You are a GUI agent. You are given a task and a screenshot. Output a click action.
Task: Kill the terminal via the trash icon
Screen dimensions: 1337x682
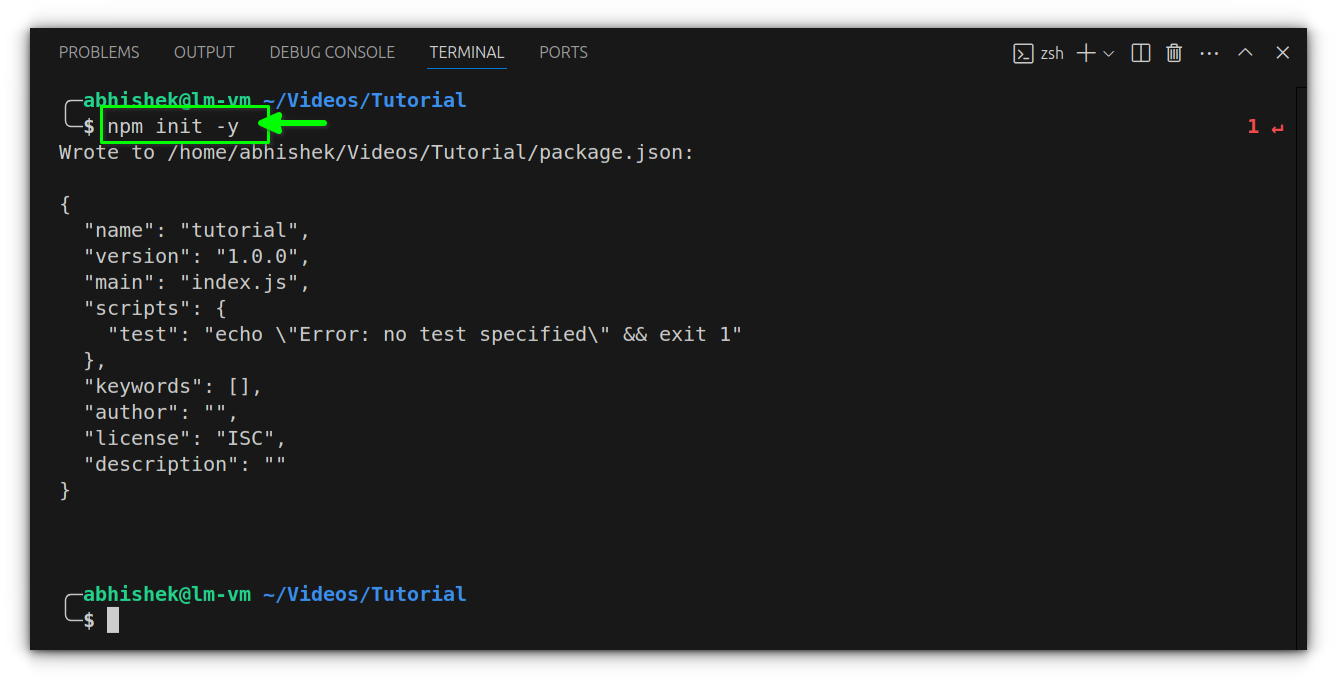(1174, 52)
